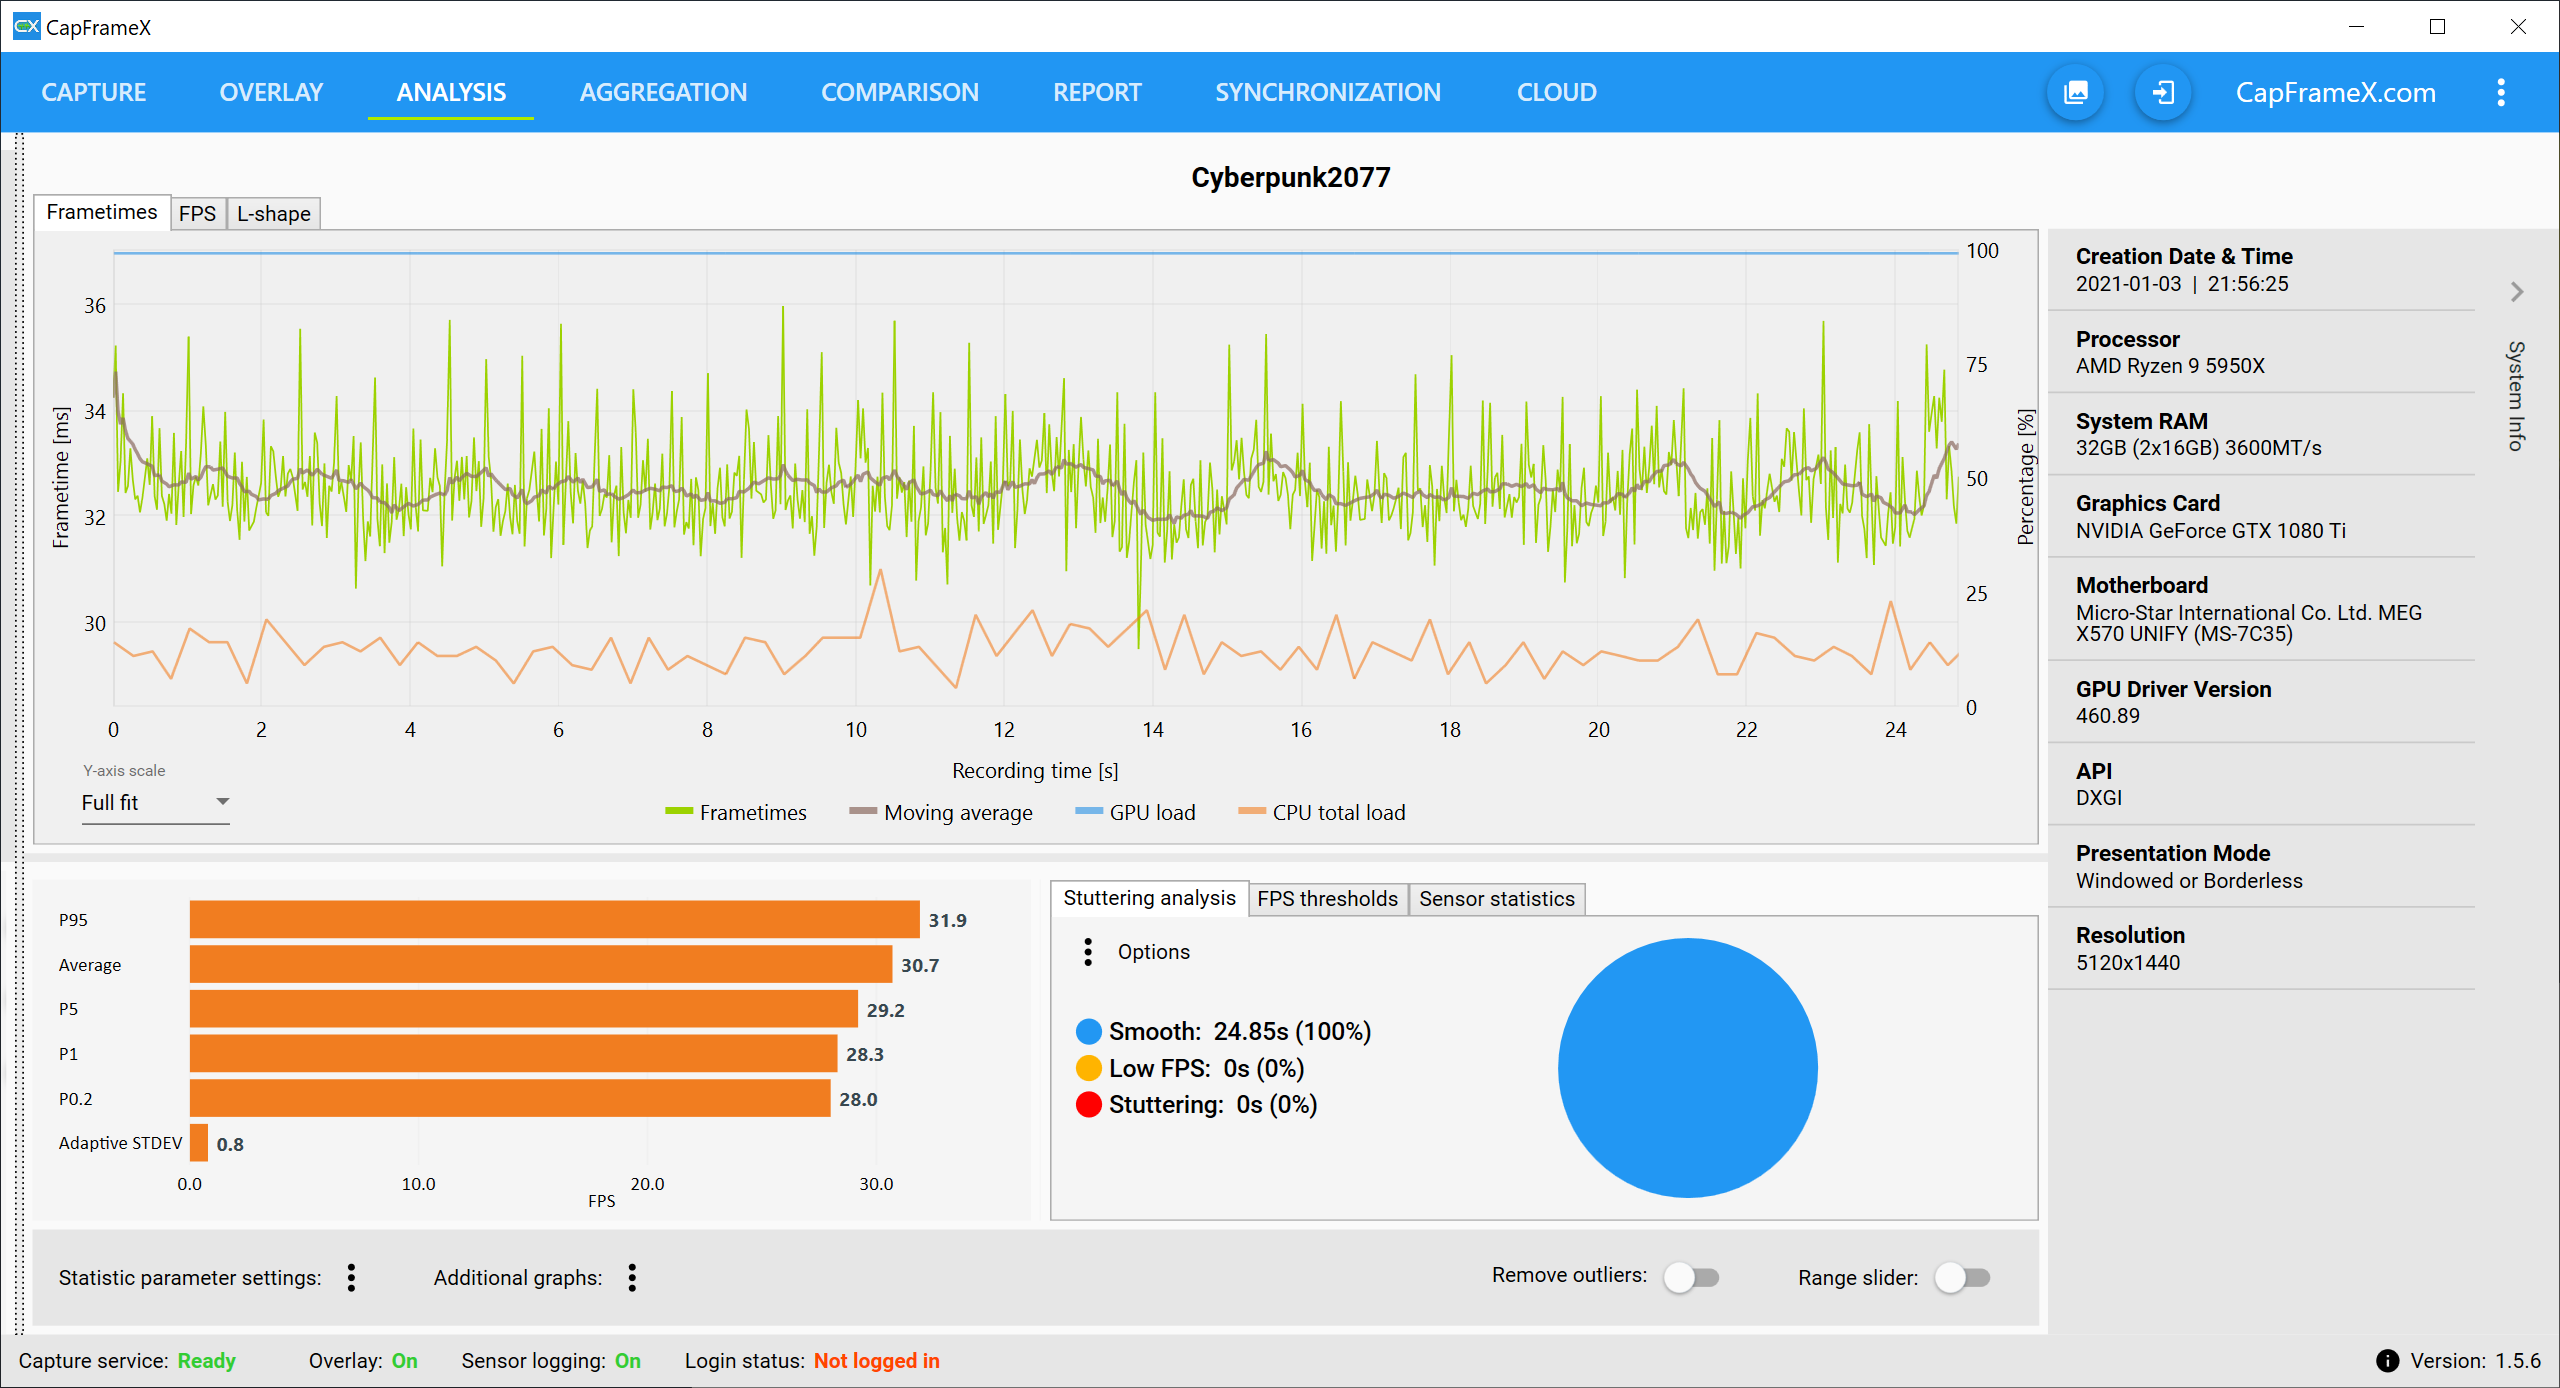Click the version info icon
The width and height of the screenshot is (2560, 1388).
coord(2387,1360)
